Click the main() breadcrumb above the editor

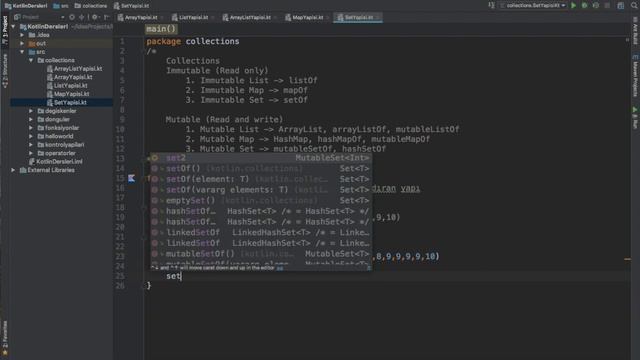click(x=161, y=29)
